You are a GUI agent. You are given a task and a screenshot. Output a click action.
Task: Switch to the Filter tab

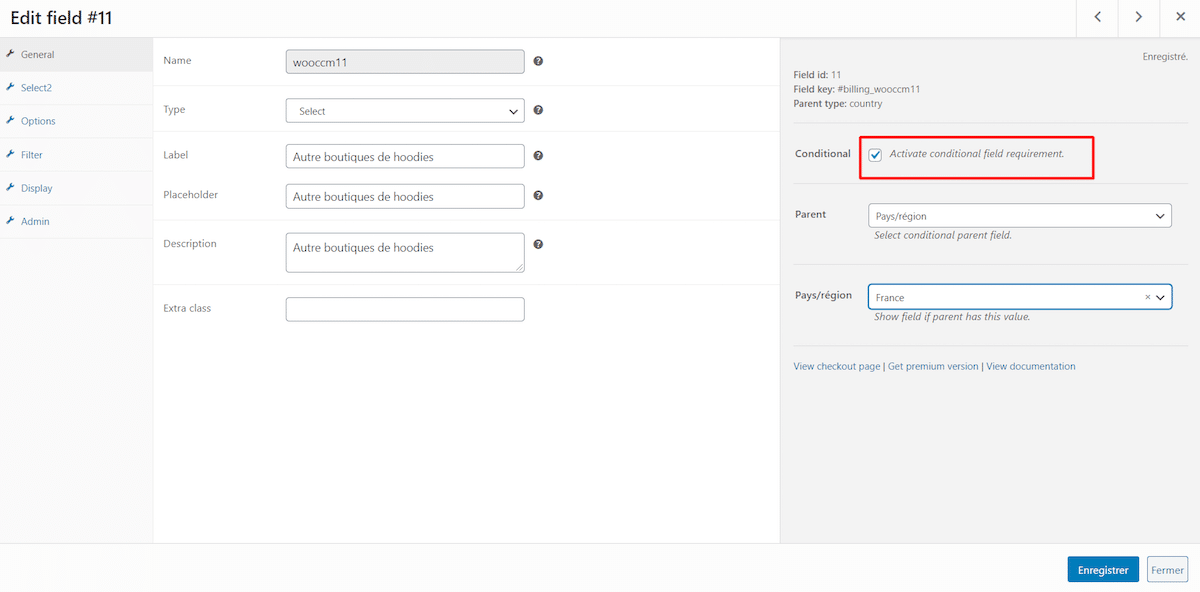[x=32, y=155]
